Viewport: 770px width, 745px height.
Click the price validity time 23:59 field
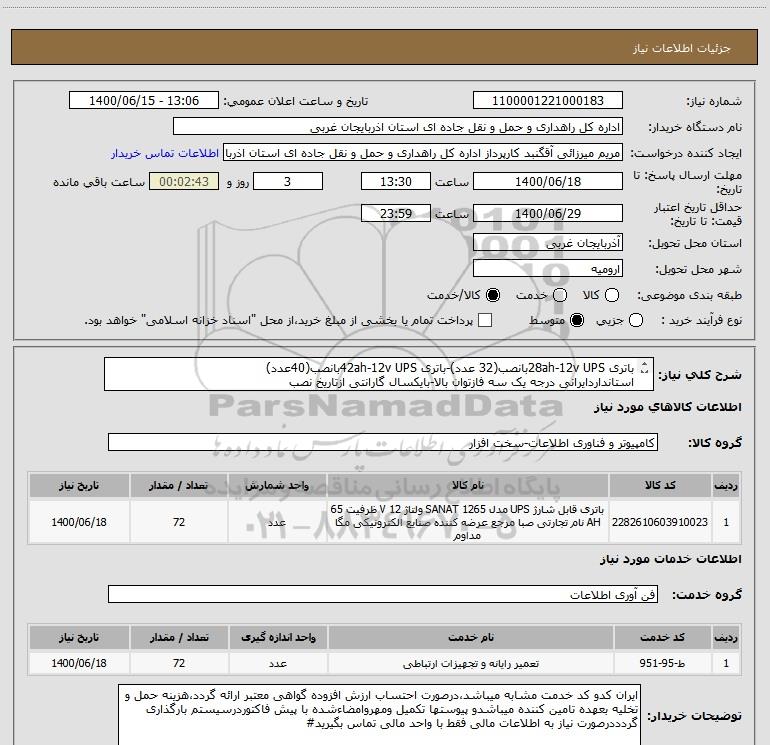point(396,214)
